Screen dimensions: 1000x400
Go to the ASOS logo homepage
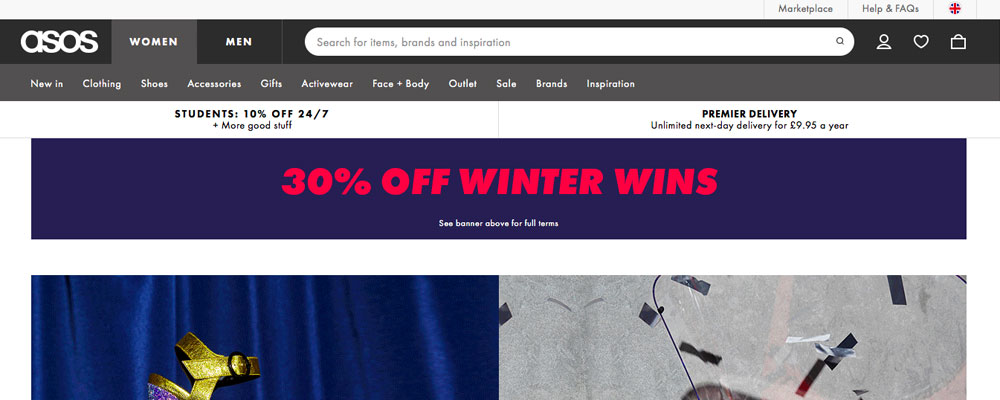click(59, 42)
